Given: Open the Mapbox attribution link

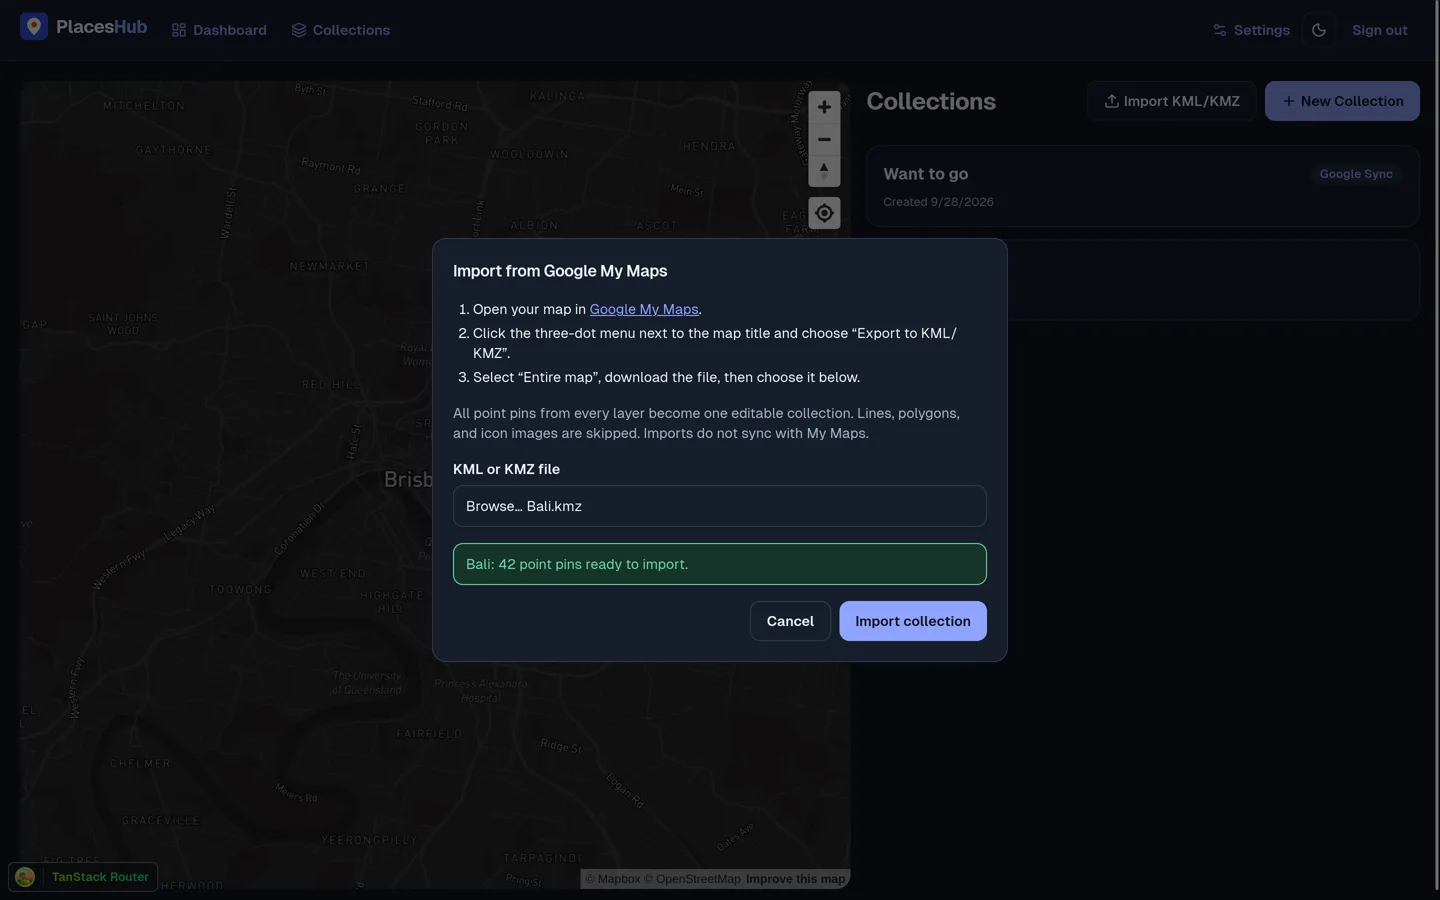Looking at the screenshot, I should pyautogui.click(x=613, y=879).
